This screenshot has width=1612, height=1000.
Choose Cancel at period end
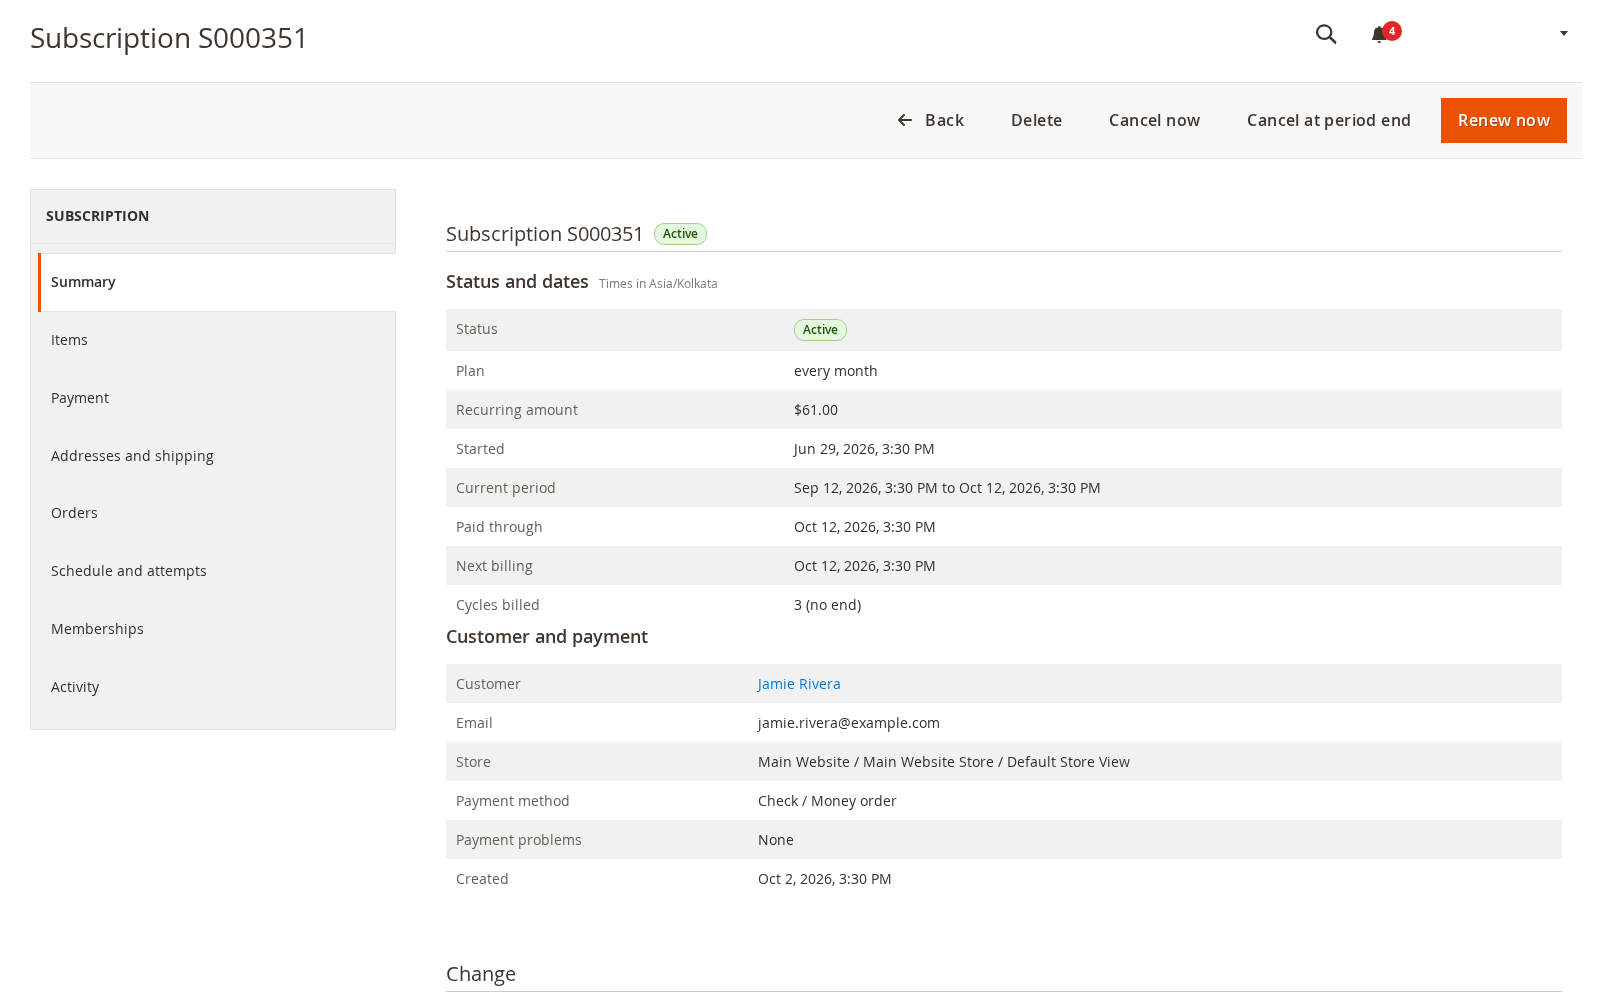1328,120
